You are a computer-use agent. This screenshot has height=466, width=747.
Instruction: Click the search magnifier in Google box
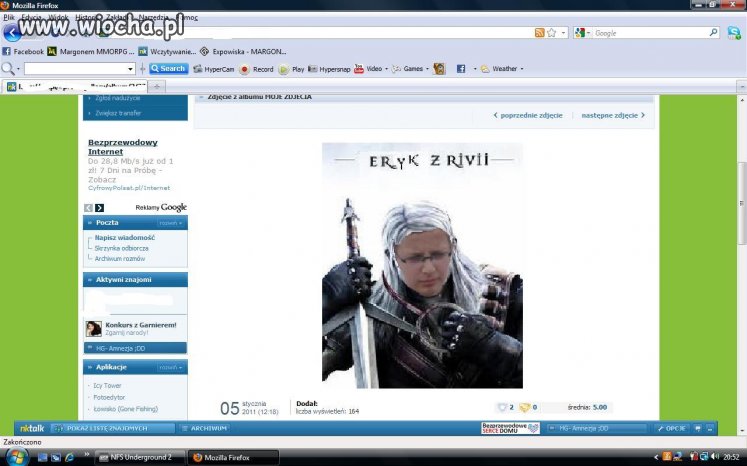tap(713, 32)
